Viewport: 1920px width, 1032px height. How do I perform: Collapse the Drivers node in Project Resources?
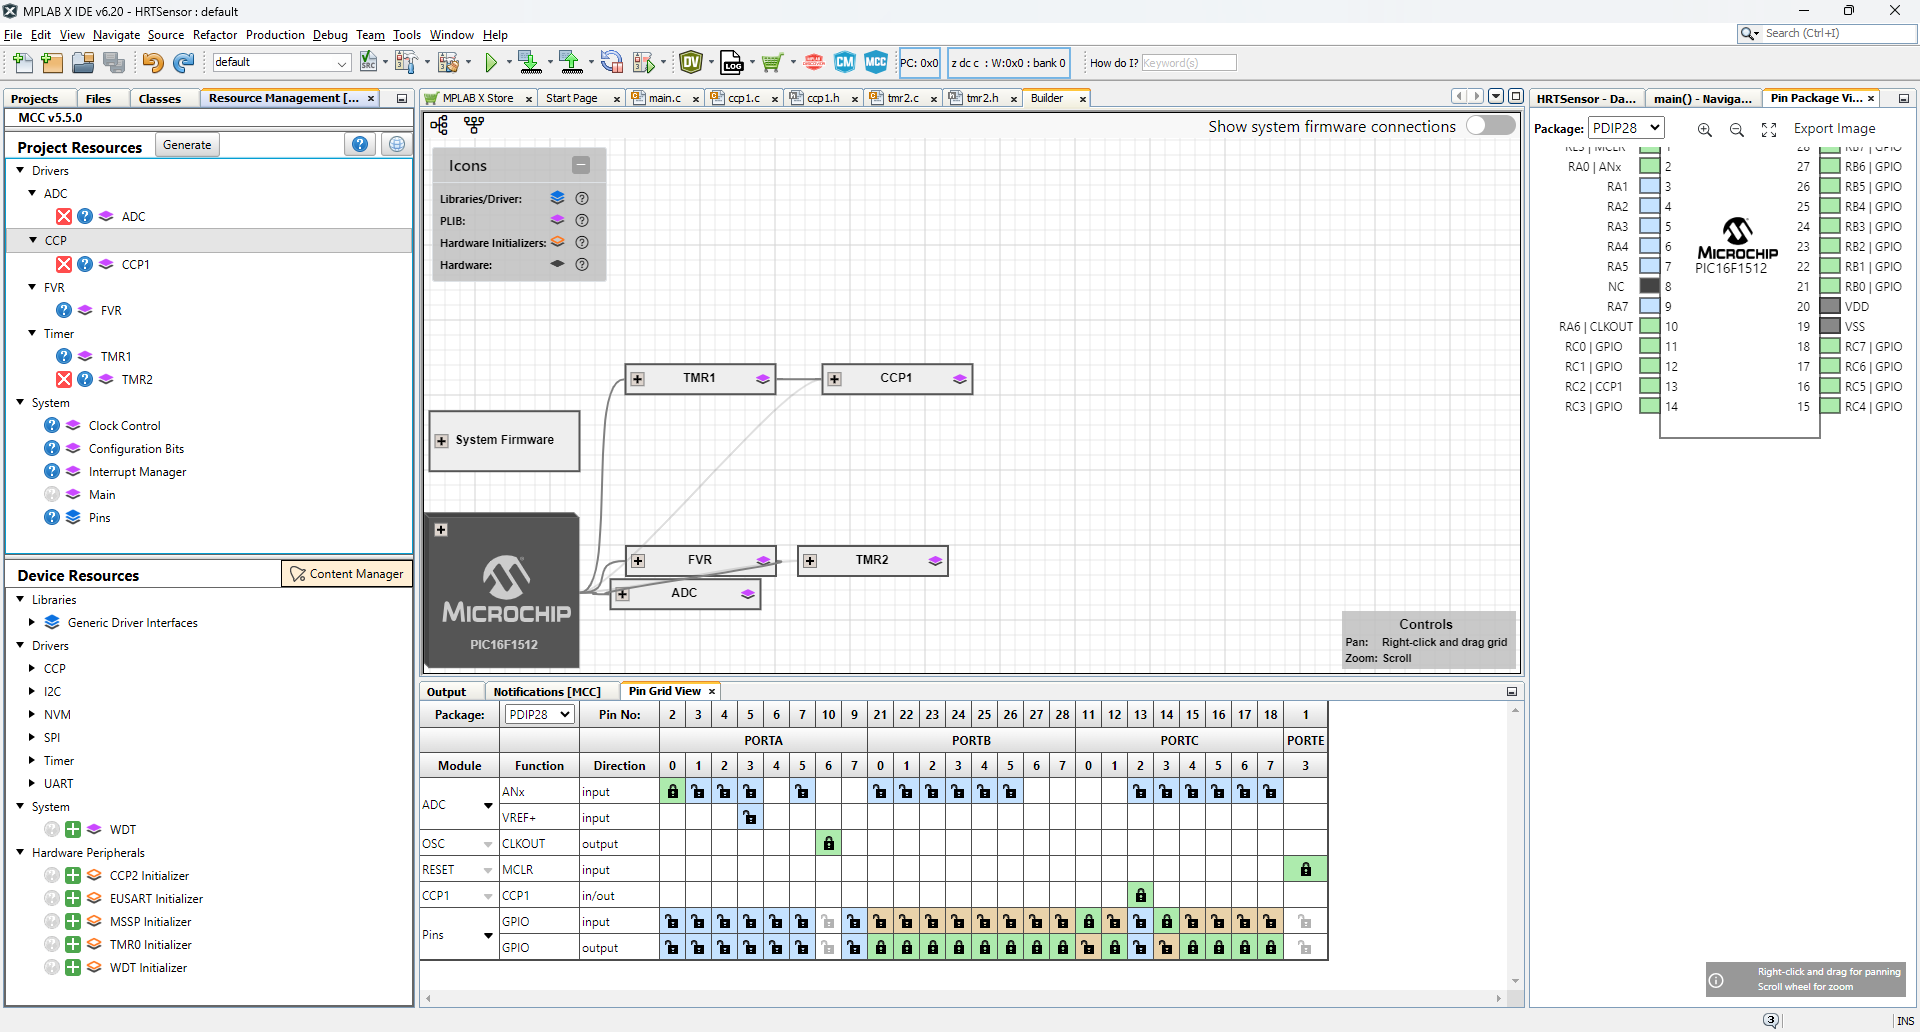[x=20, y=170]
